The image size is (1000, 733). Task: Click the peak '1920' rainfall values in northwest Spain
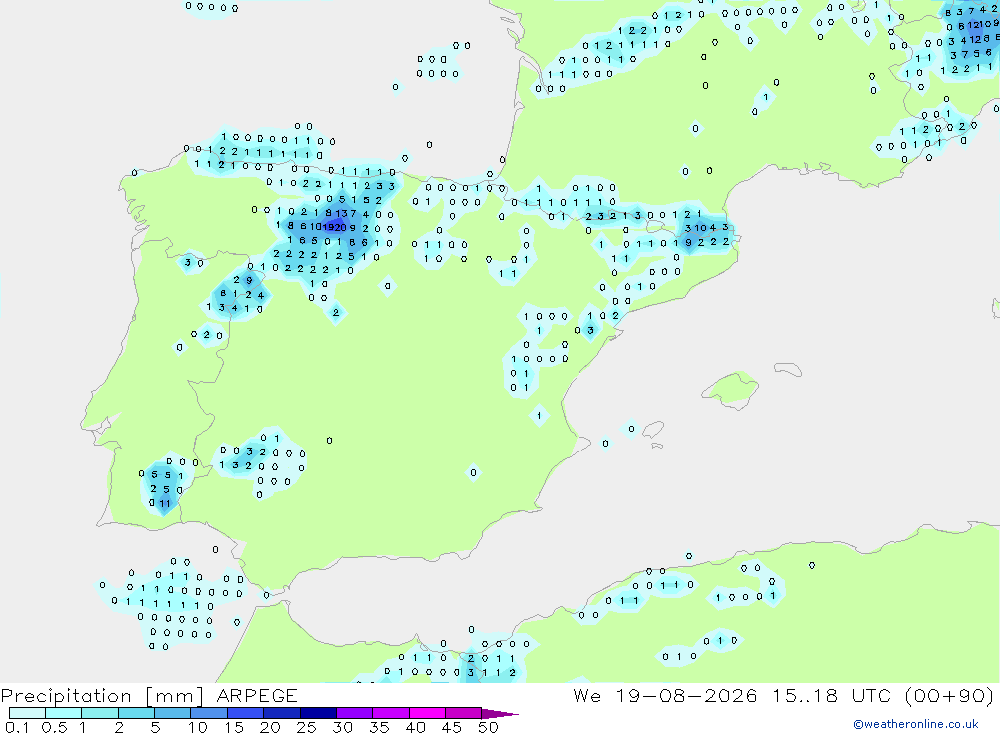pos(335,227)
